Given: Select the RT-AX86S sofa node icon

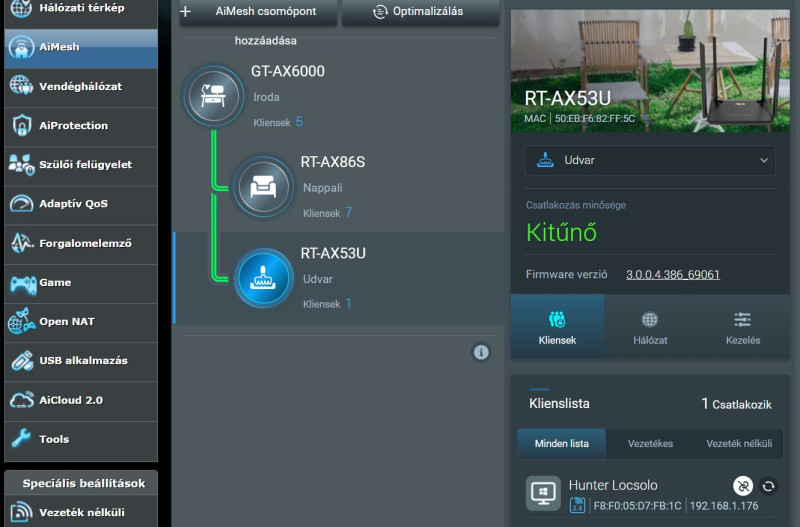Looking at the screenshot, I should coord(263,187).
